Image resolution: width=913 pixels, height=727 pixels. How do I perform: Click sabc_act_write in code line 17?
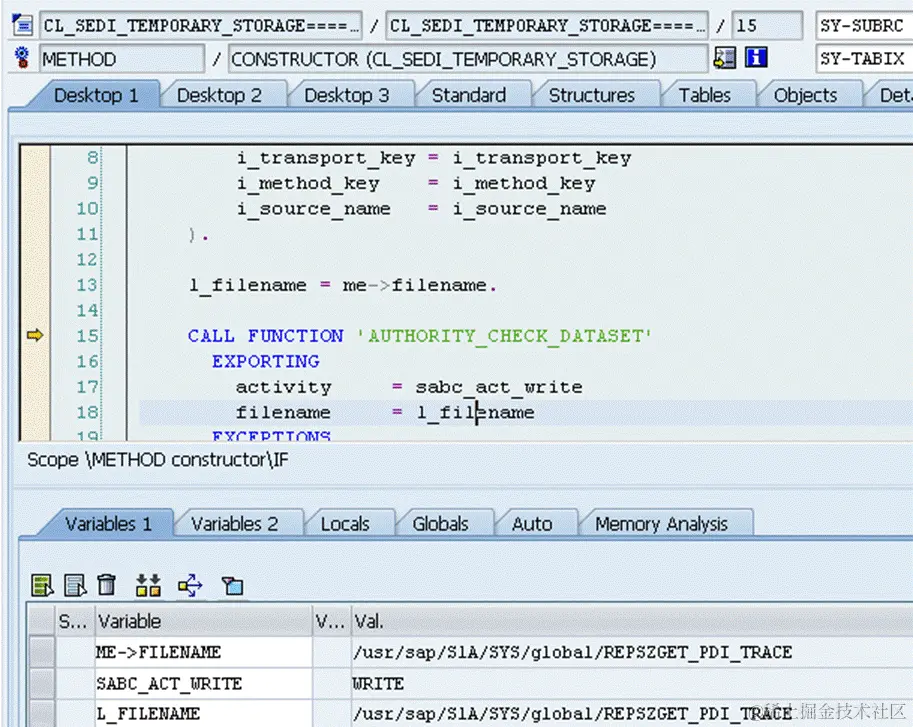coord(498,387)
